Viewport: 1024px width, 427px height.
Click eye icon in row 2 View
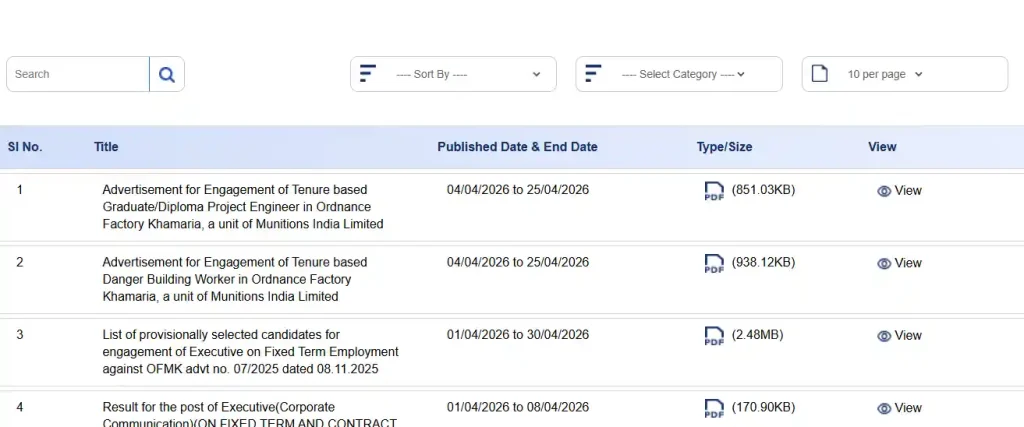coord(884,263)
